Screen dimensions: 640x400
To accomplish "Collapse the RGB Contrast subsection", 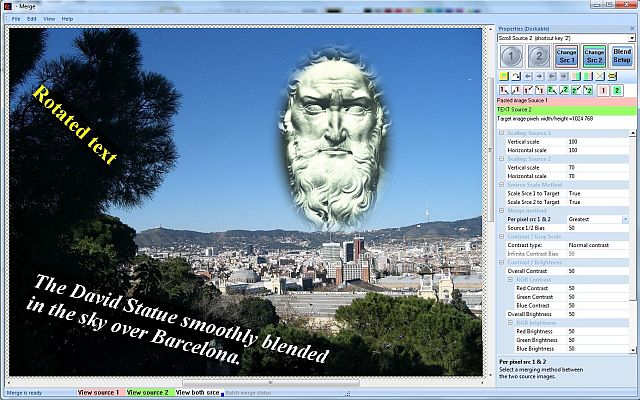I will (x=510, y=280).
